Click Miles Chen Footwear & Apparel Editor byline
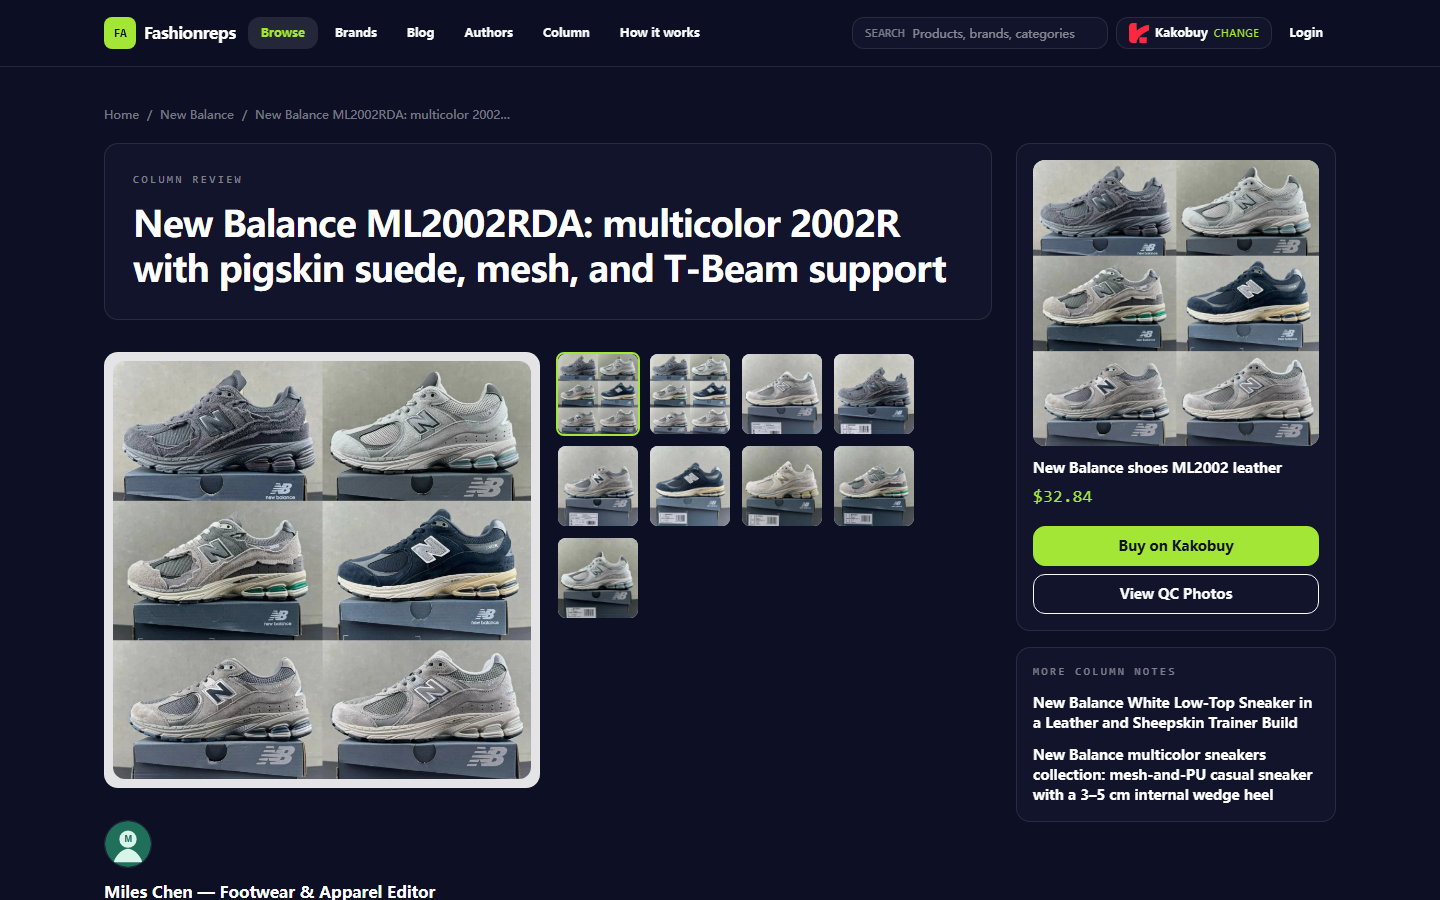This screenshot has height=900, width=1440. click(x=270, y=891)
